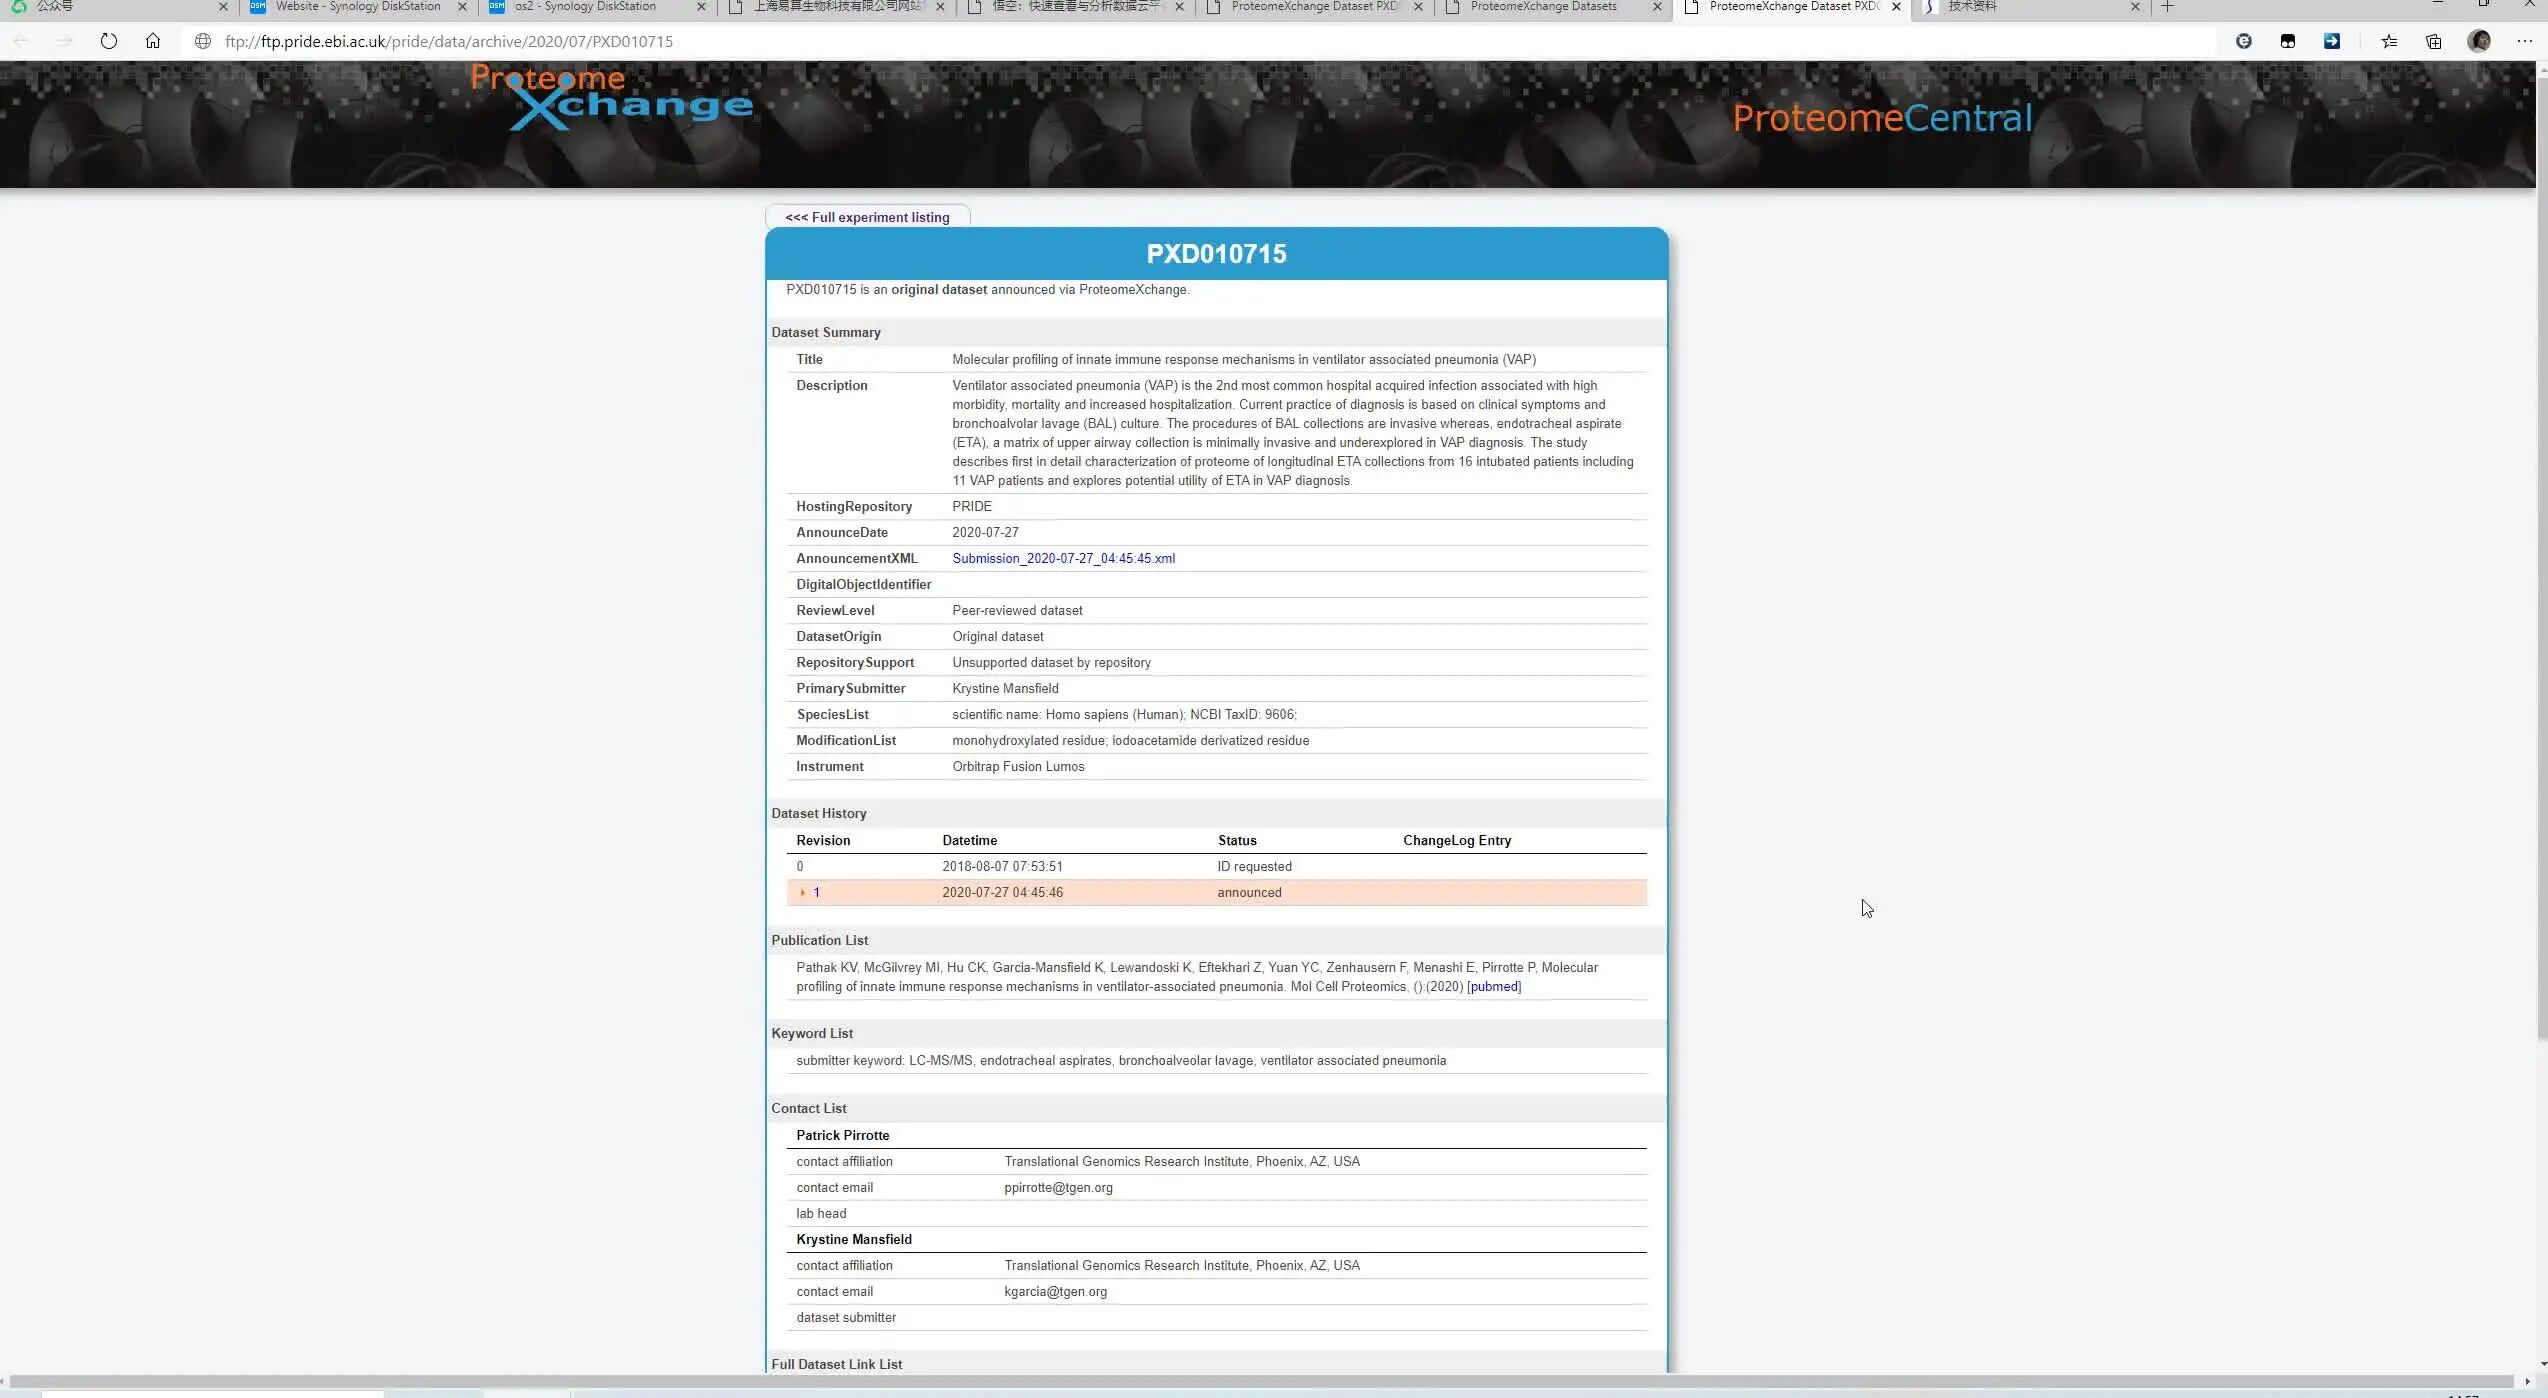Go to the browser home page

coord(153,41)
